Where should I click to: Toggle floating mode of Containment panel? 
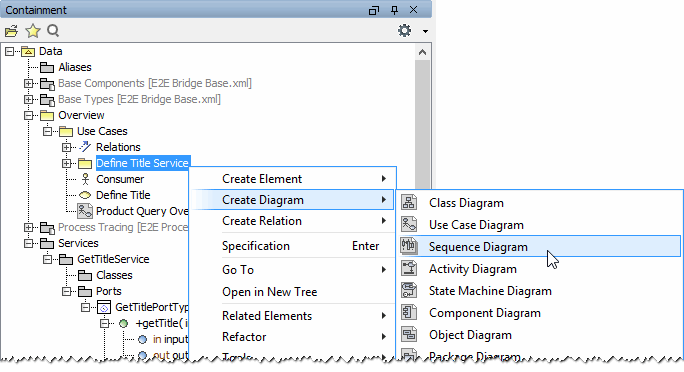[374, 10]
